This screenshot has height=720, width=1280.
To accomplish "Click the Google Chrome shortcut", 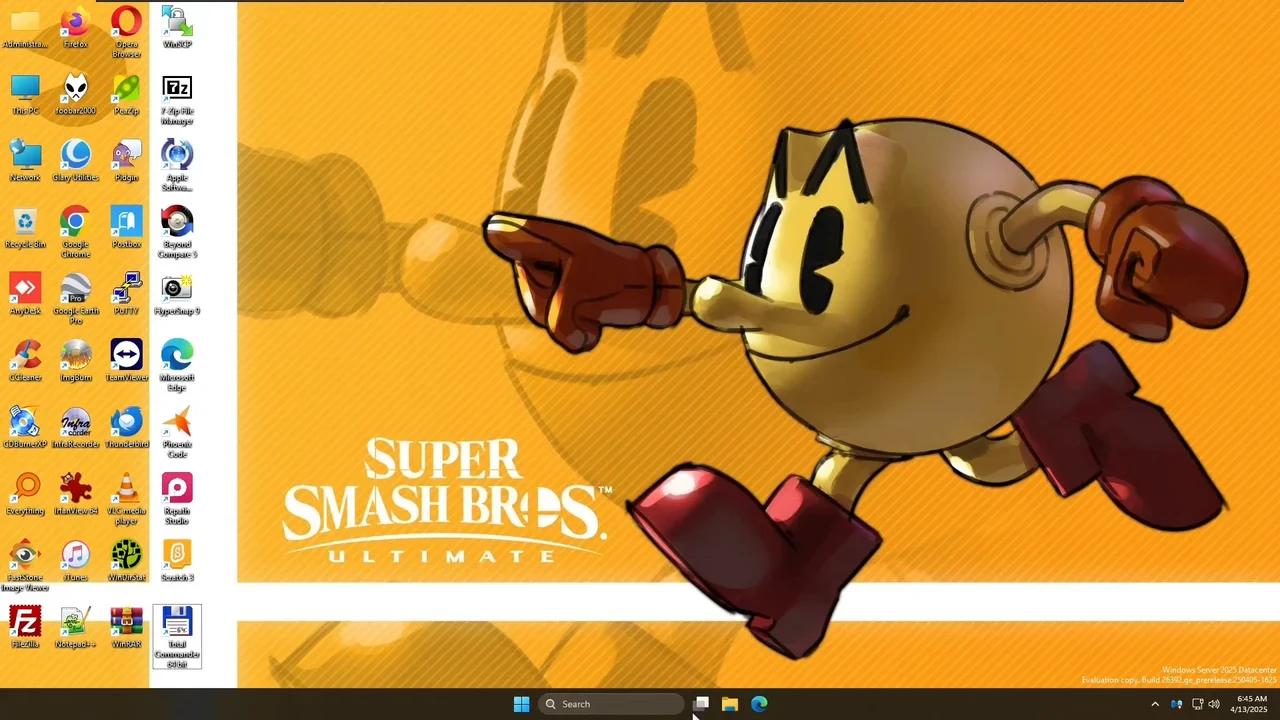I will coord(75,224).
